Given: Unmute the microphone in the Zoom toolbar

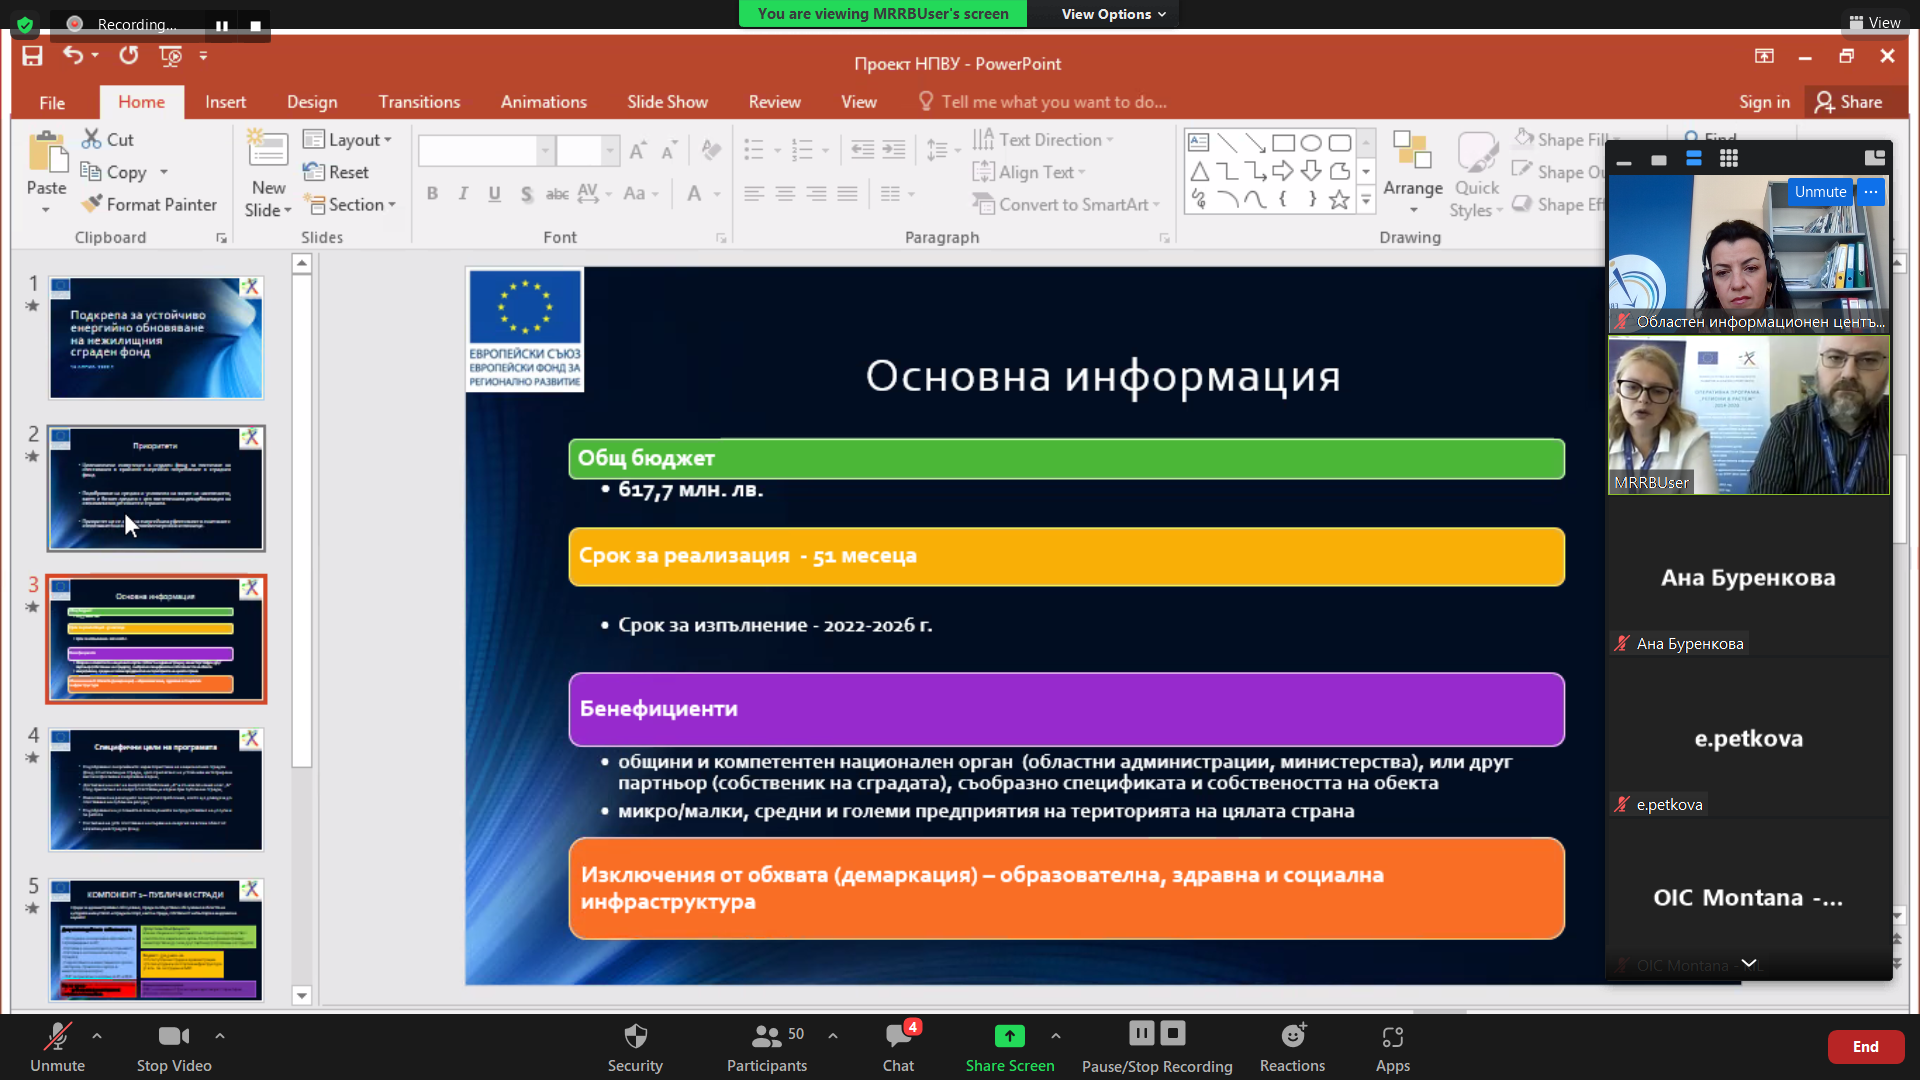Looking at the screenshot, I should tap(57, 1047).
